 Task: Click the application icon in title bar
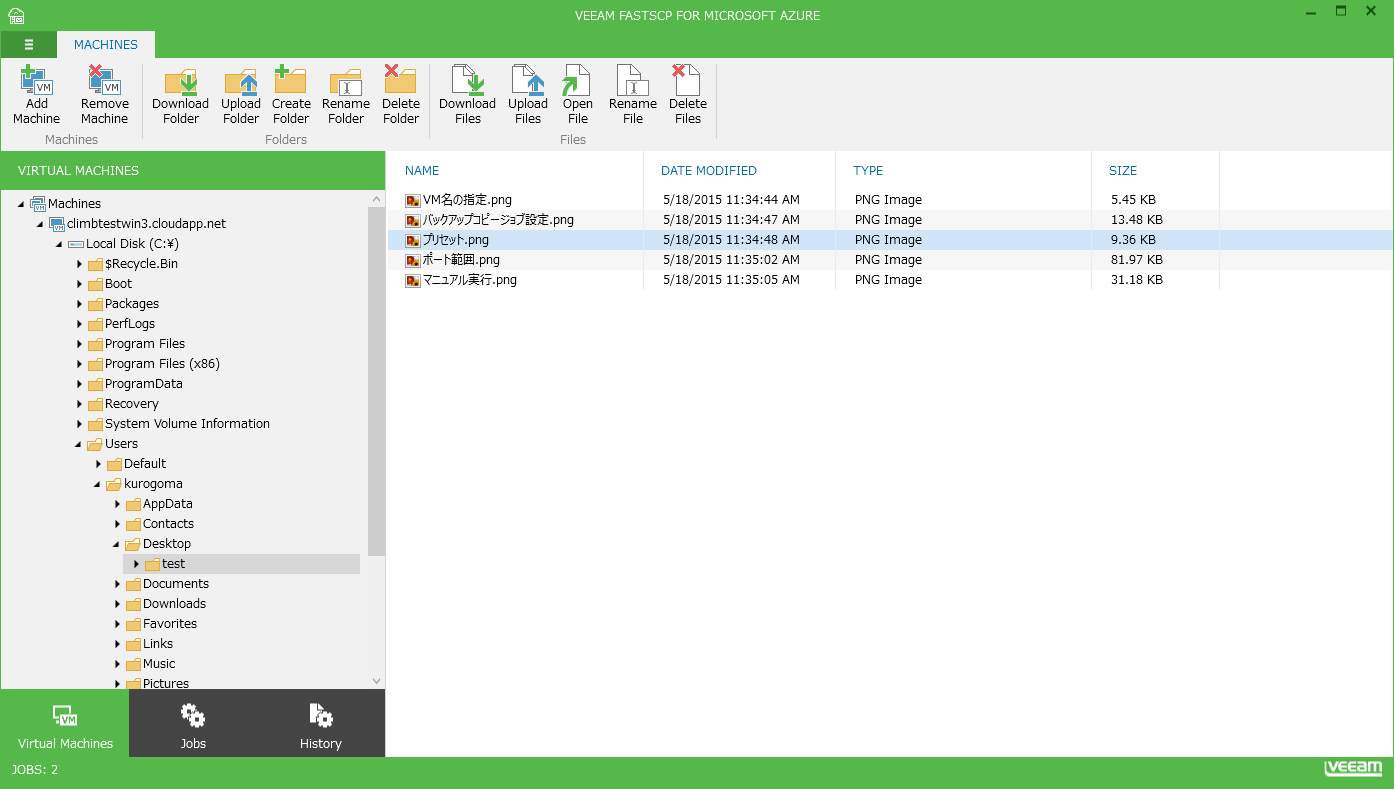[x=16, y=15]
